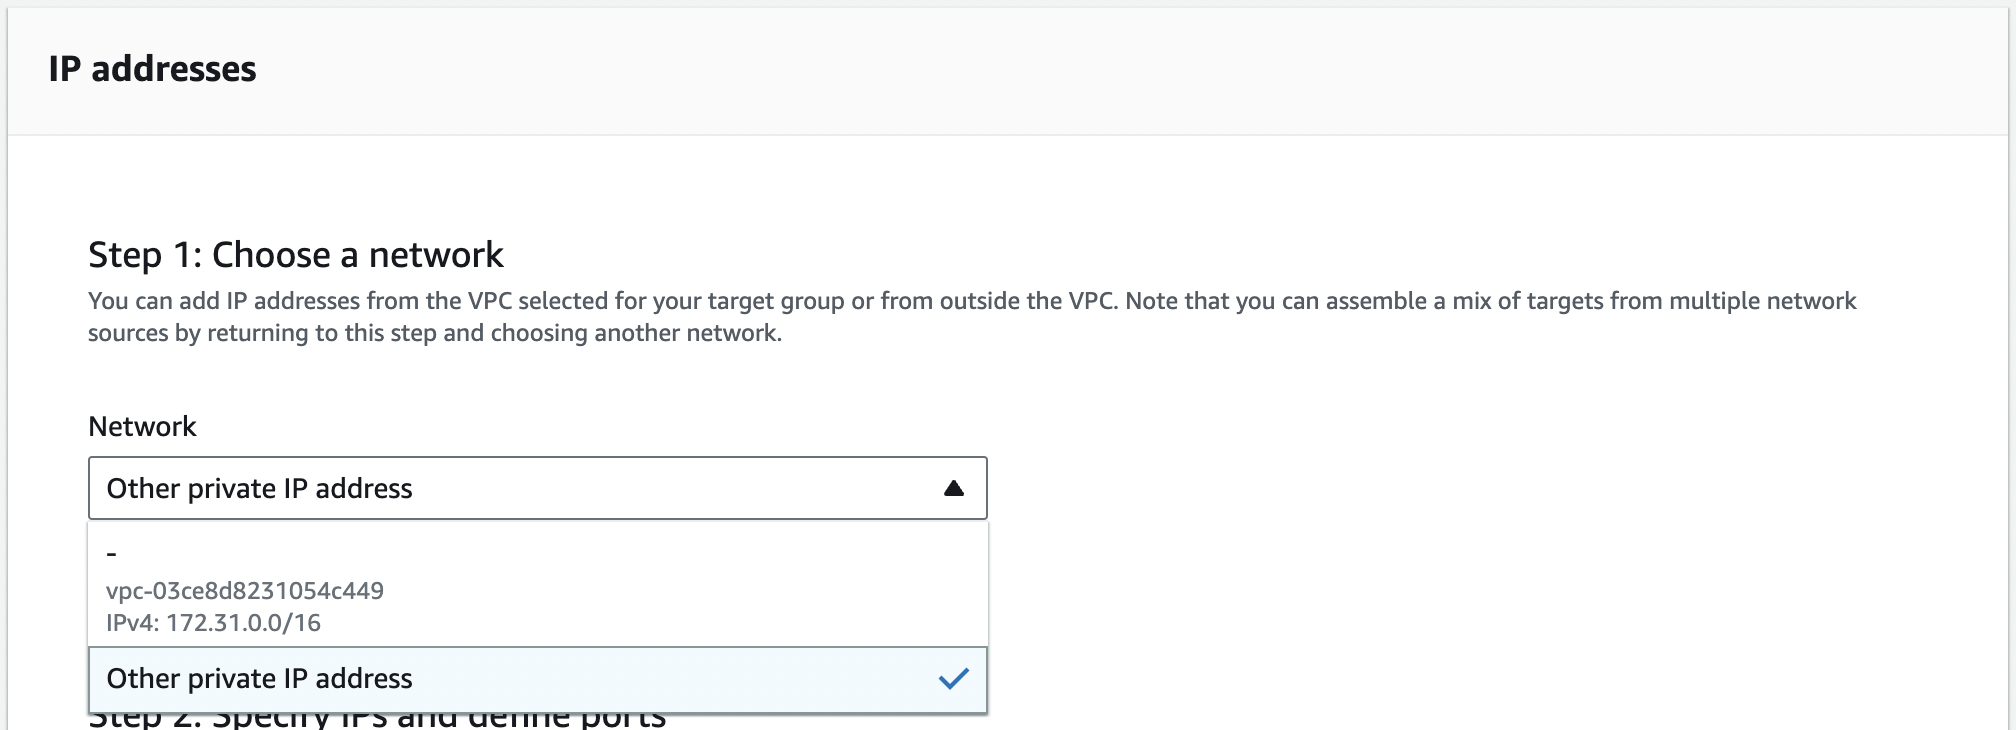This screenshot has height=730, width=2016.
Task: Choose the highlighted "Other private IP address" list option
Action: [x=259, y=679]
